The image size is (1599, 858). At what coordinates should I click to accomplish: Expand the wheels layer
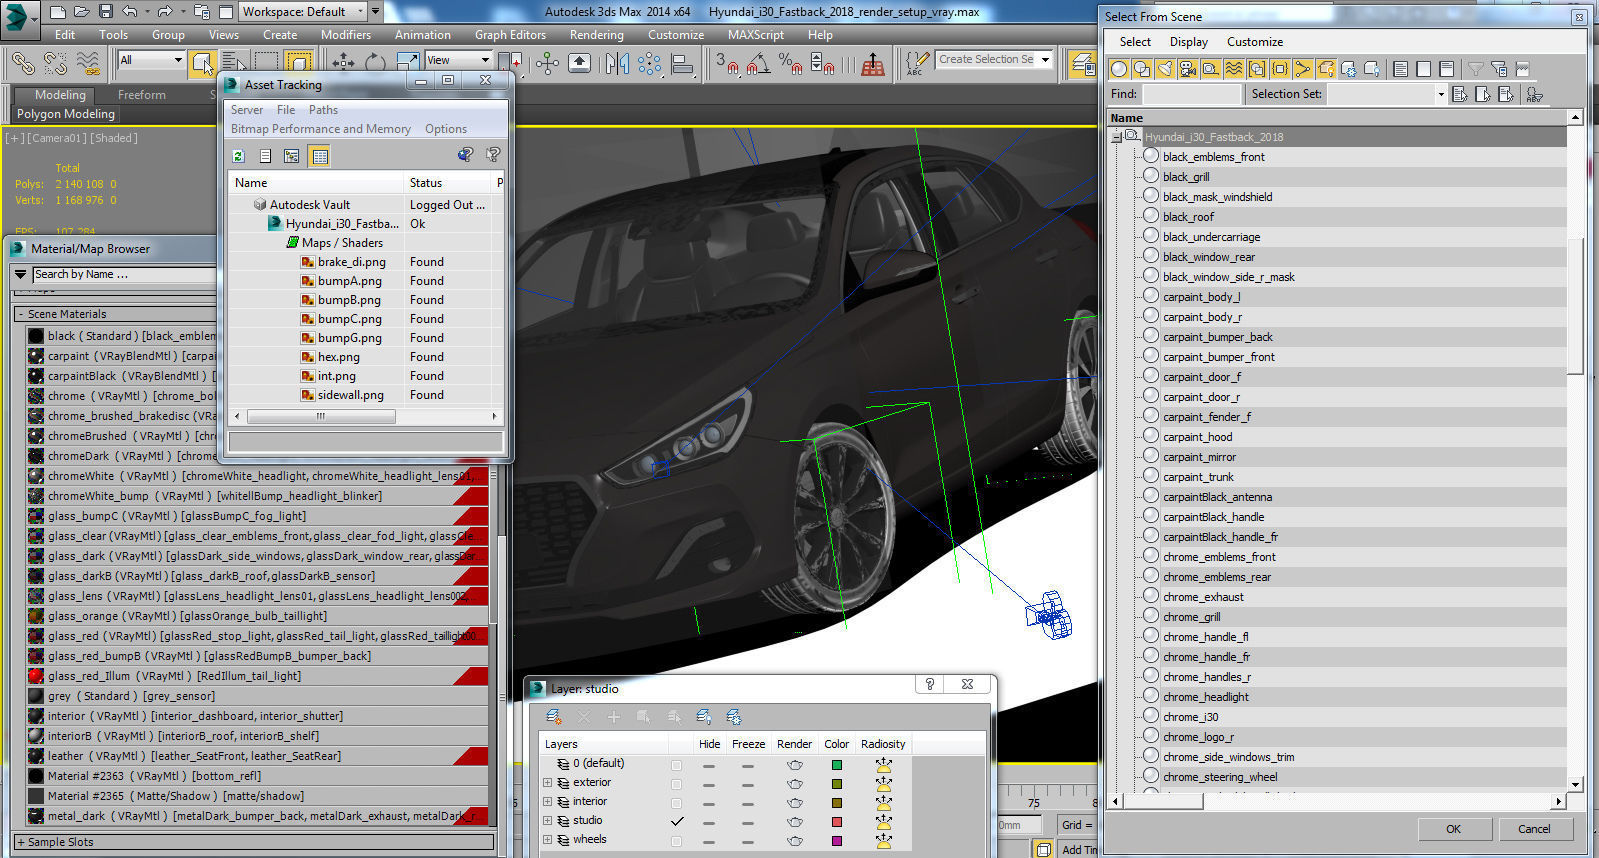click(547, 840)
